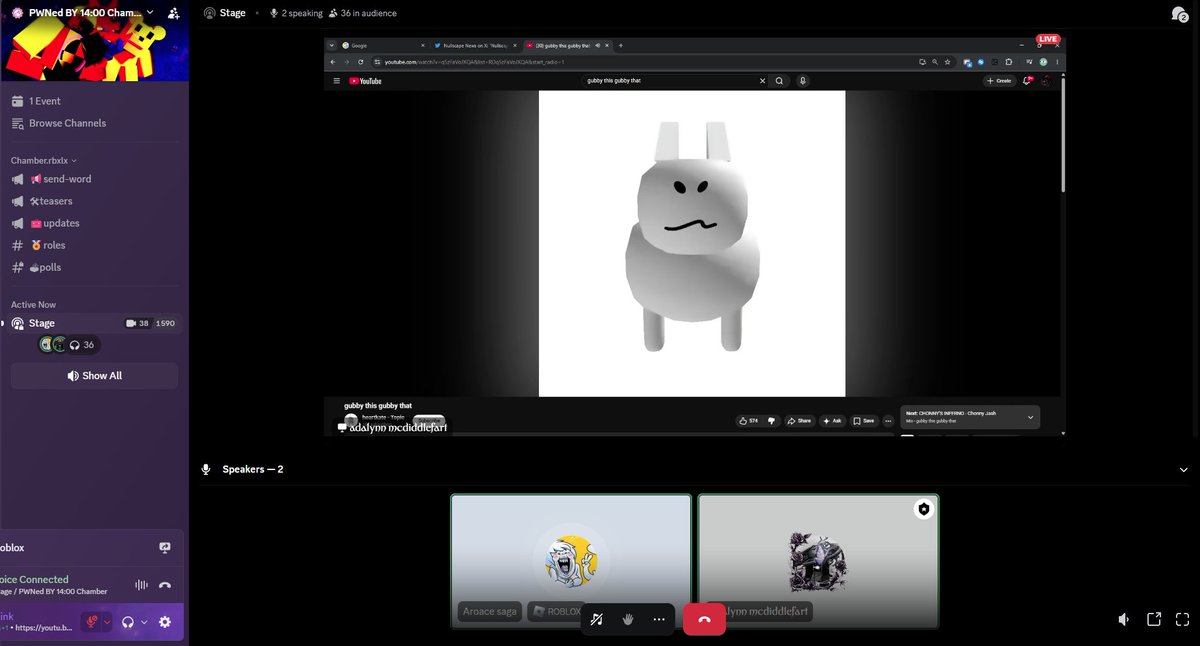Open the more options ellipsis in call controls

[659, 619]
